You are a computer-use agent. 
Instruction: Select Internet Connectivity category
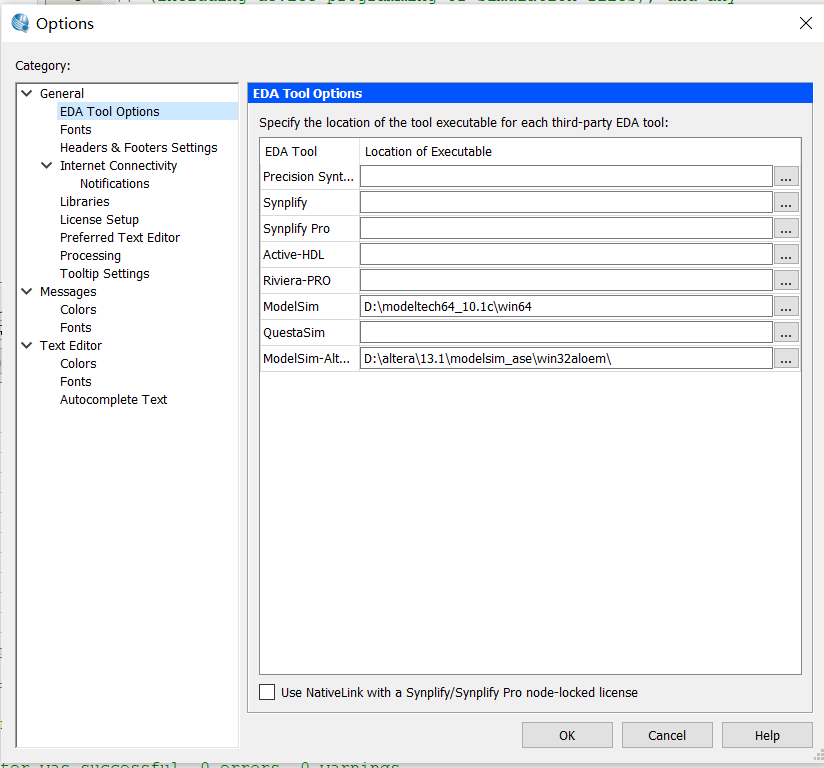pyautogui.click(x=119, y=166)
